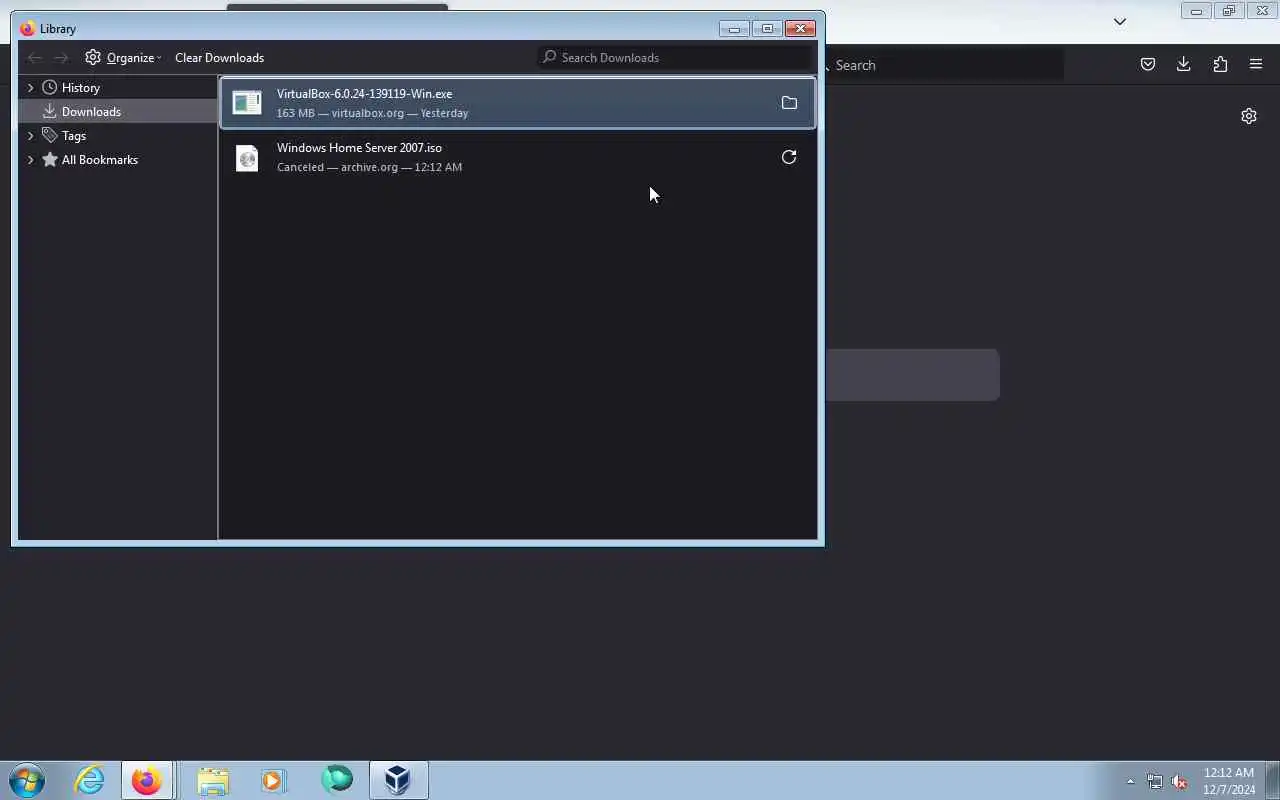This screenshot has width=1280, height=800.
Task: Open the clock showing 12:12 AM
Action: [1229, 781]
